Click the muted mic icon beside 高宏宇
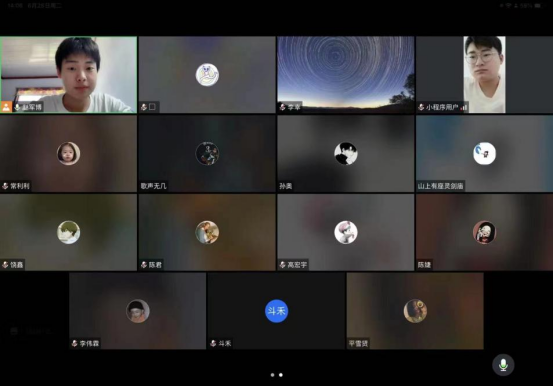 point(283,265)
